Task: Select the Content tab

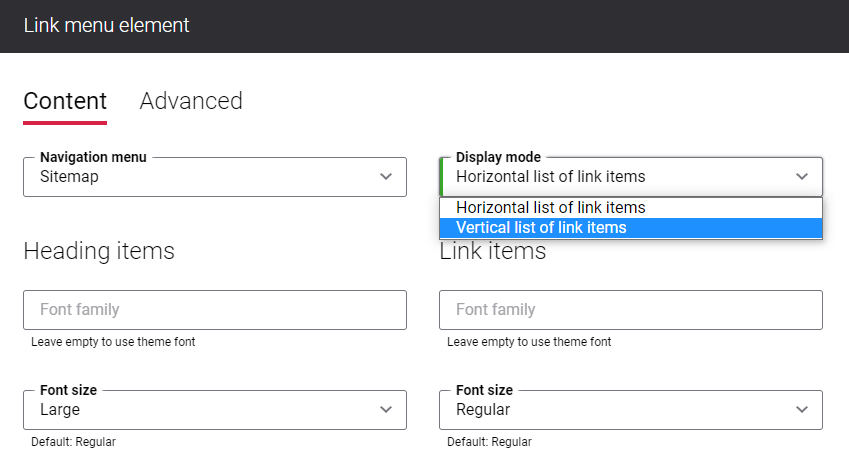Action: (65, 101)
